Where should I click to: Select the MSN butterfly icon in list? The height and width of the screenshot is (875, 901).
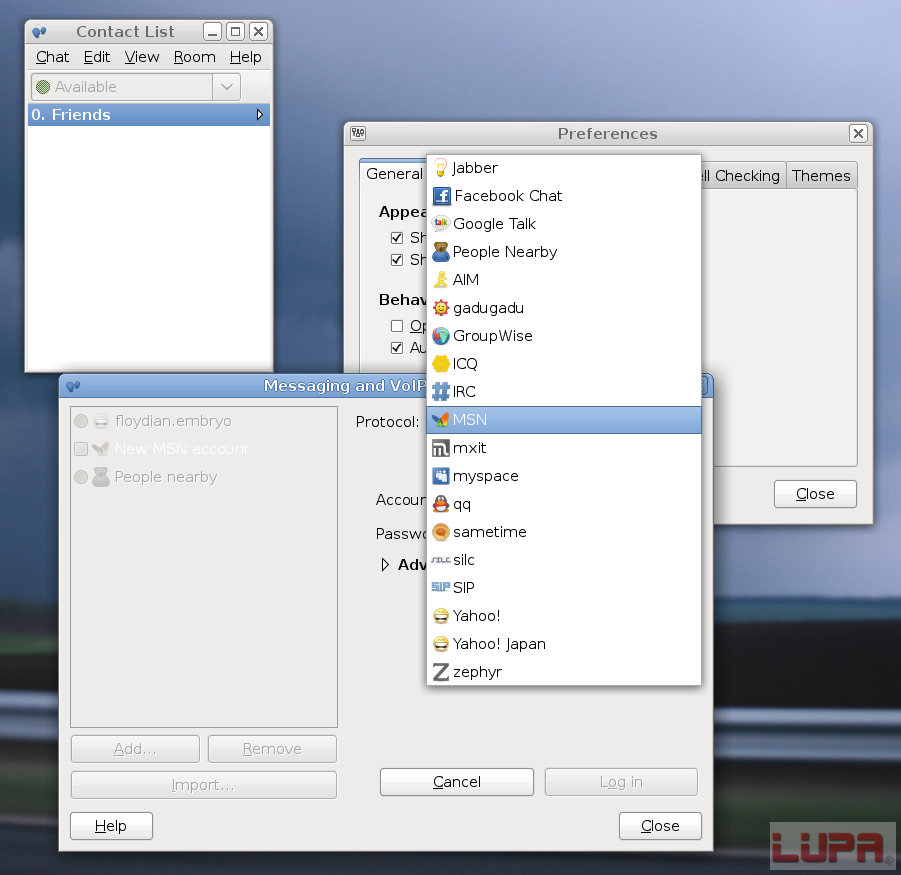click(441, 420)
